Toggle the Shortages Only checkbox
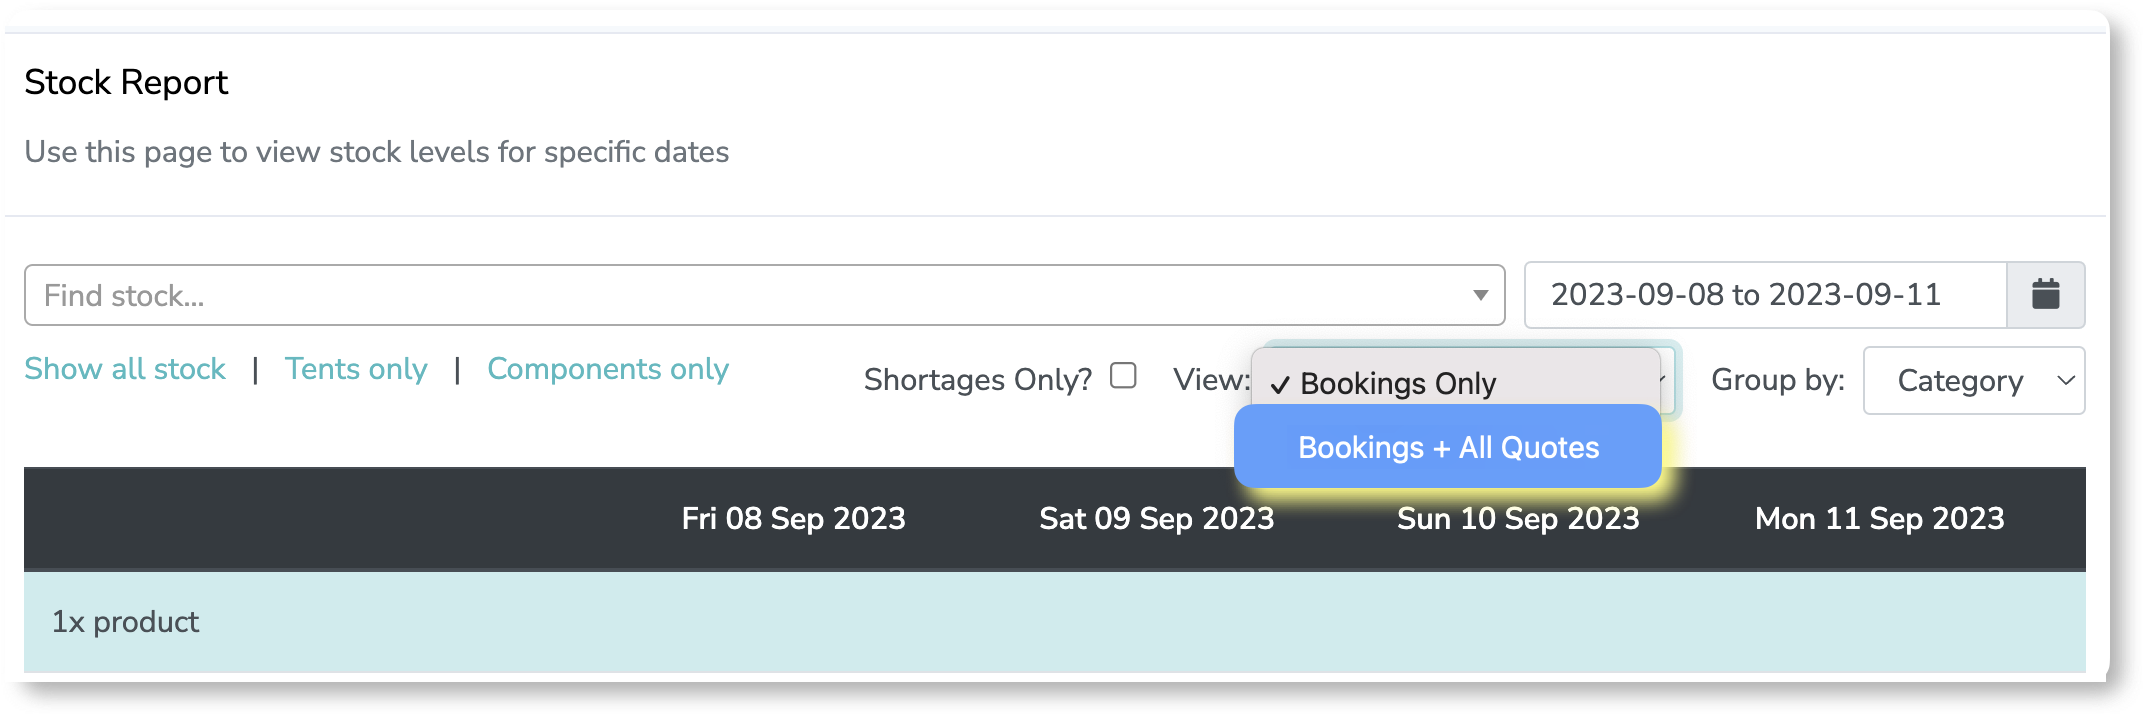This screenshot has height=716, width=2144. coord(1123,376)
